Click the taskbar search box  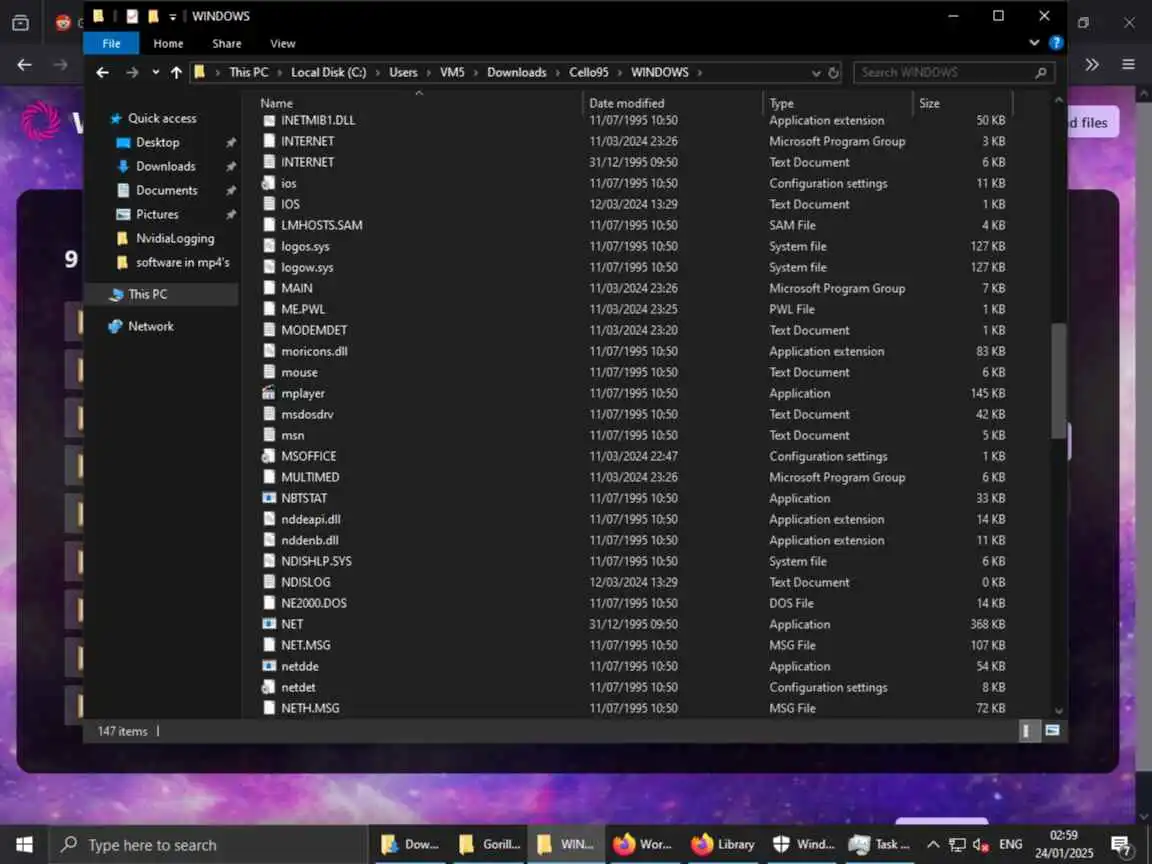tap(207, 845)
